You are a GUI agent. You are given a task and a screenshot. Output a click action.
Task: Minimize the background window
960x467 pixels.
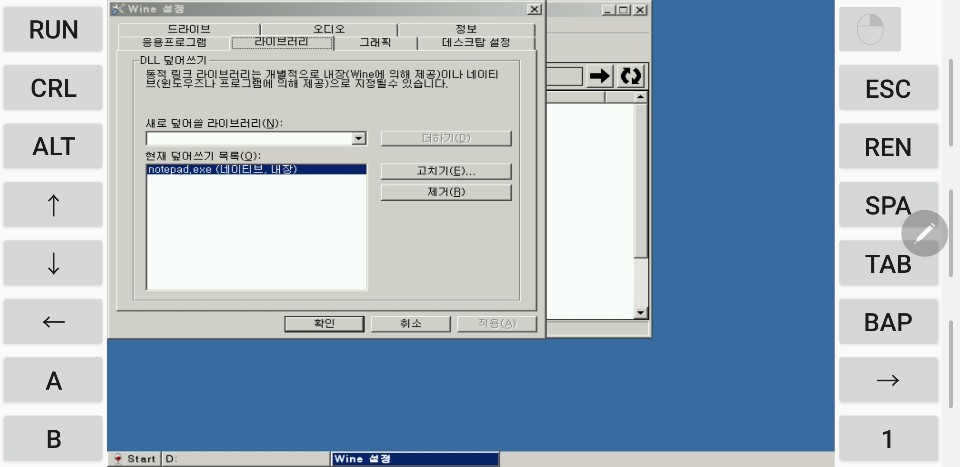click(609, 10)
